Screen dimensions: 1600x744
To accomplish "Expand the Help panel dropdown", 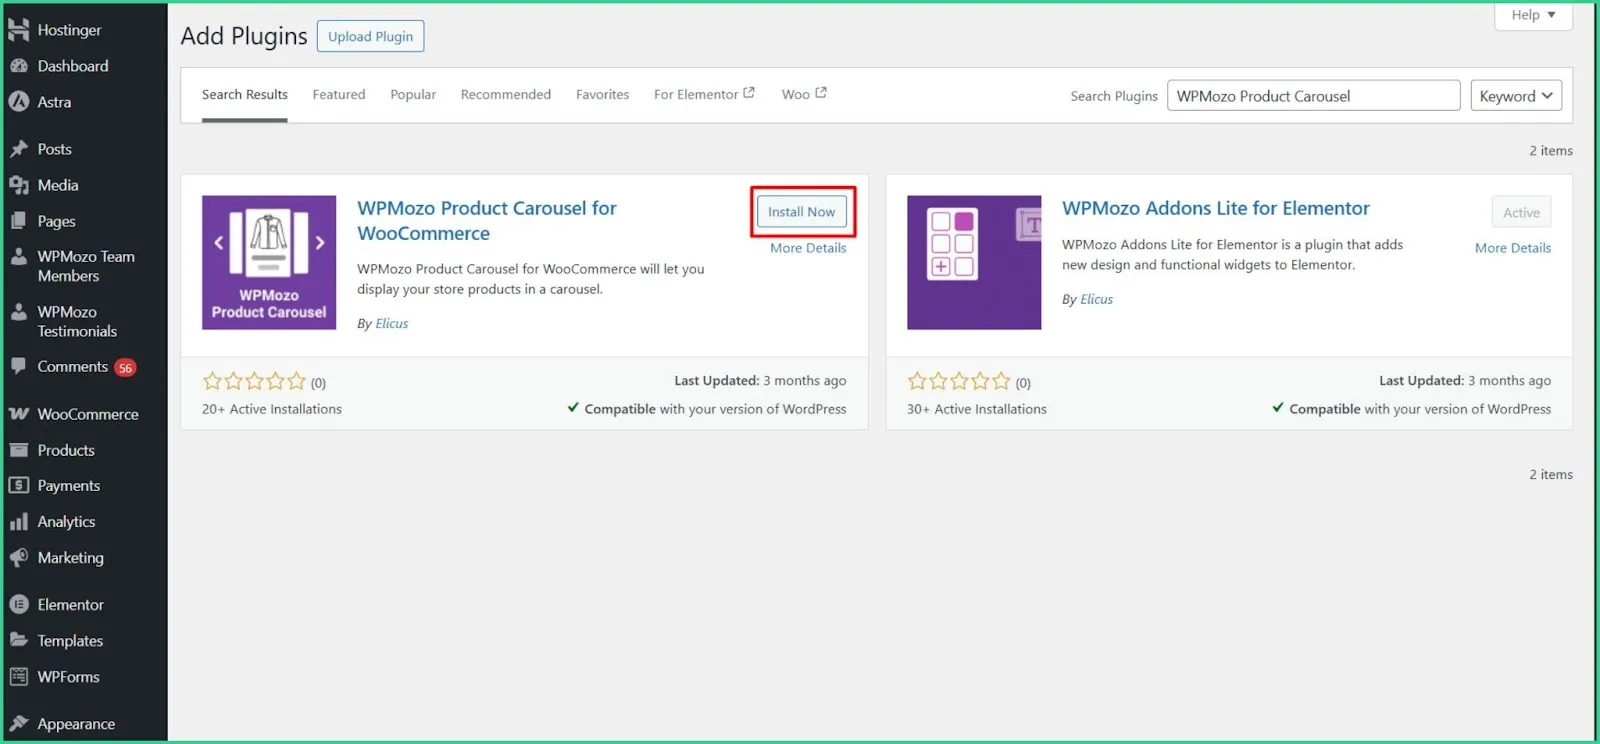I will (x=1533, y=15).
